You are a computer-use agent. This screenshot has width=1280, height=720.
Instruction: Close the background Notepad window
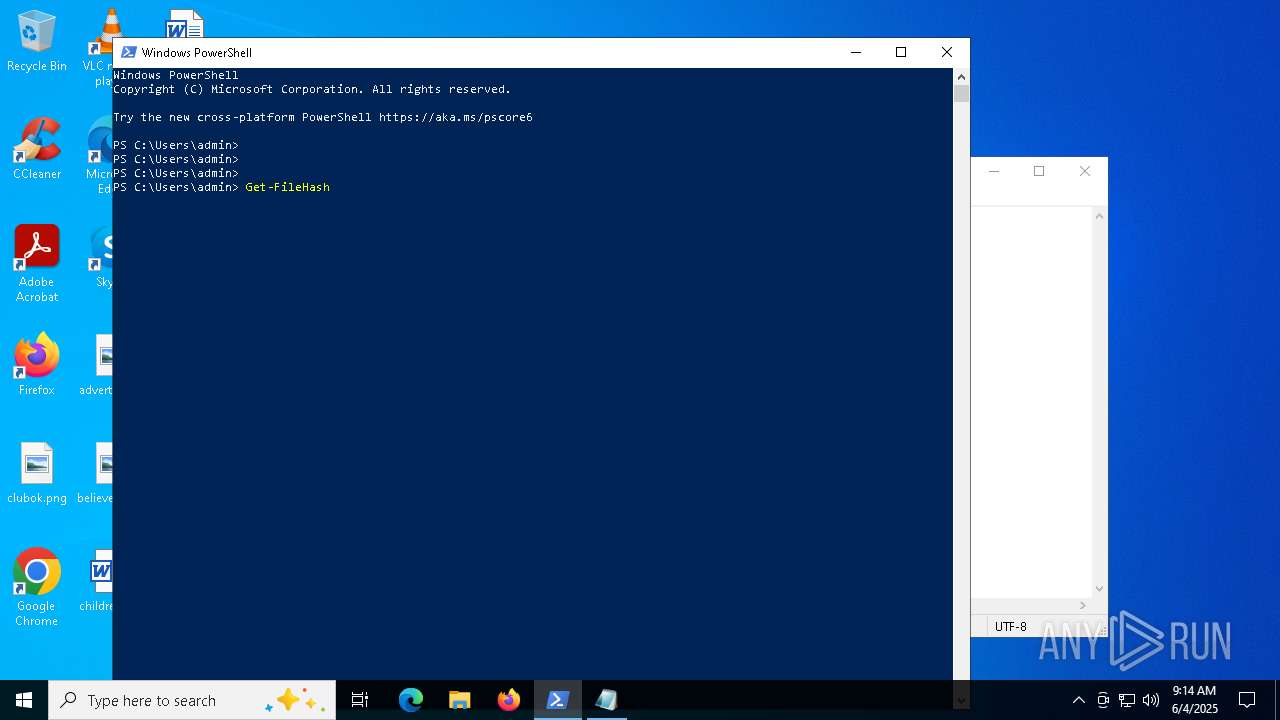(x=1085, y=171)
